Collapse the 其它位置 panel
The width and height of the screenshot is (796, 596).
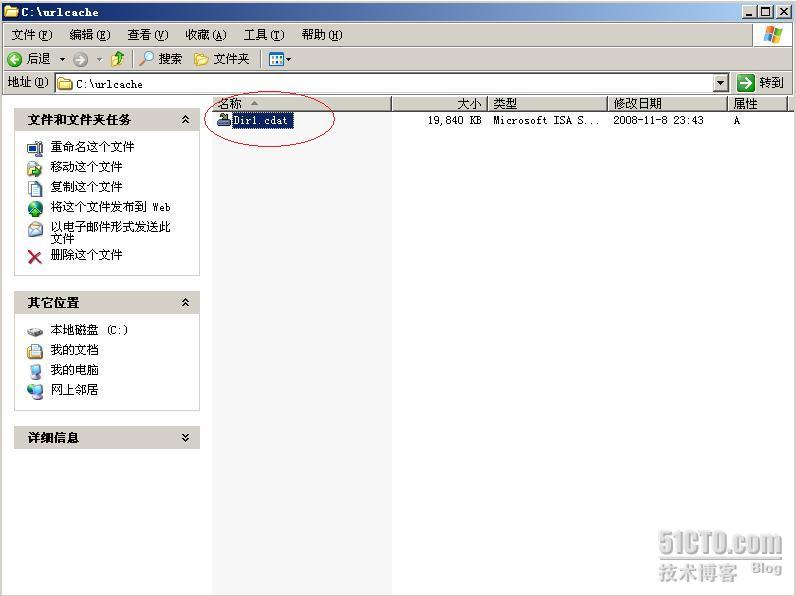click(185, 302)
